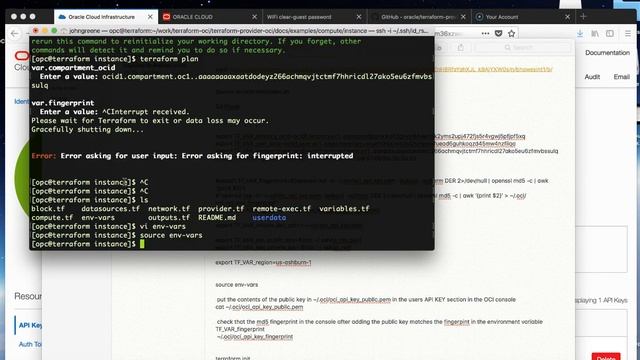Open the Audit menu item
This screenshot has height=360, width=640.
click(x=592, y=77)
